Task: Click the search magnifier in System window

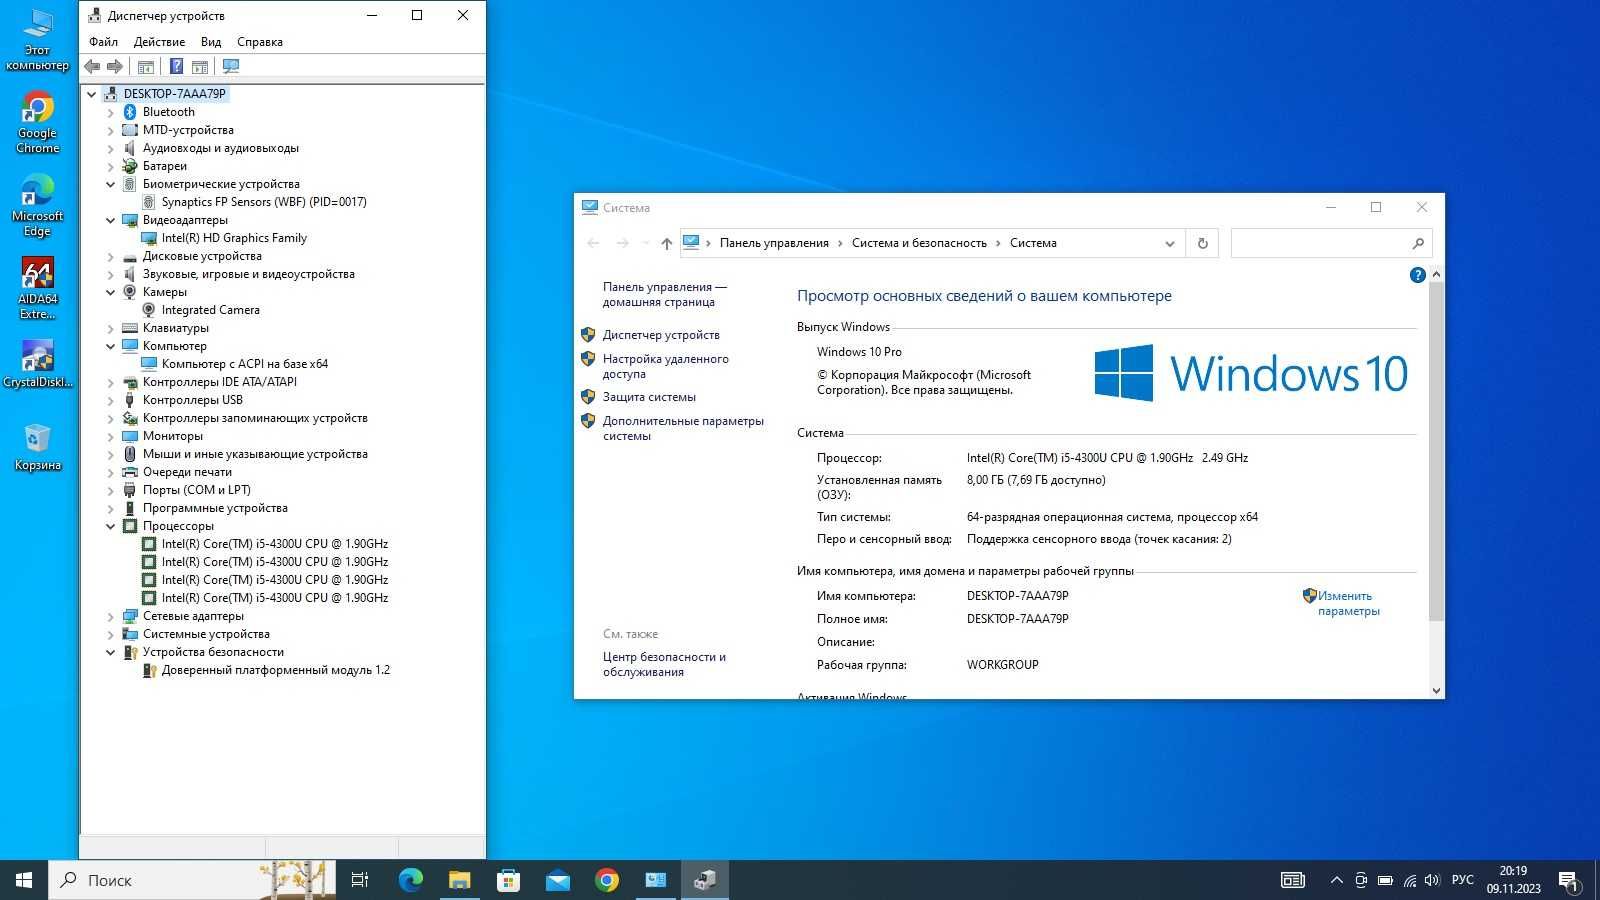Action: tap(1417, 243)
